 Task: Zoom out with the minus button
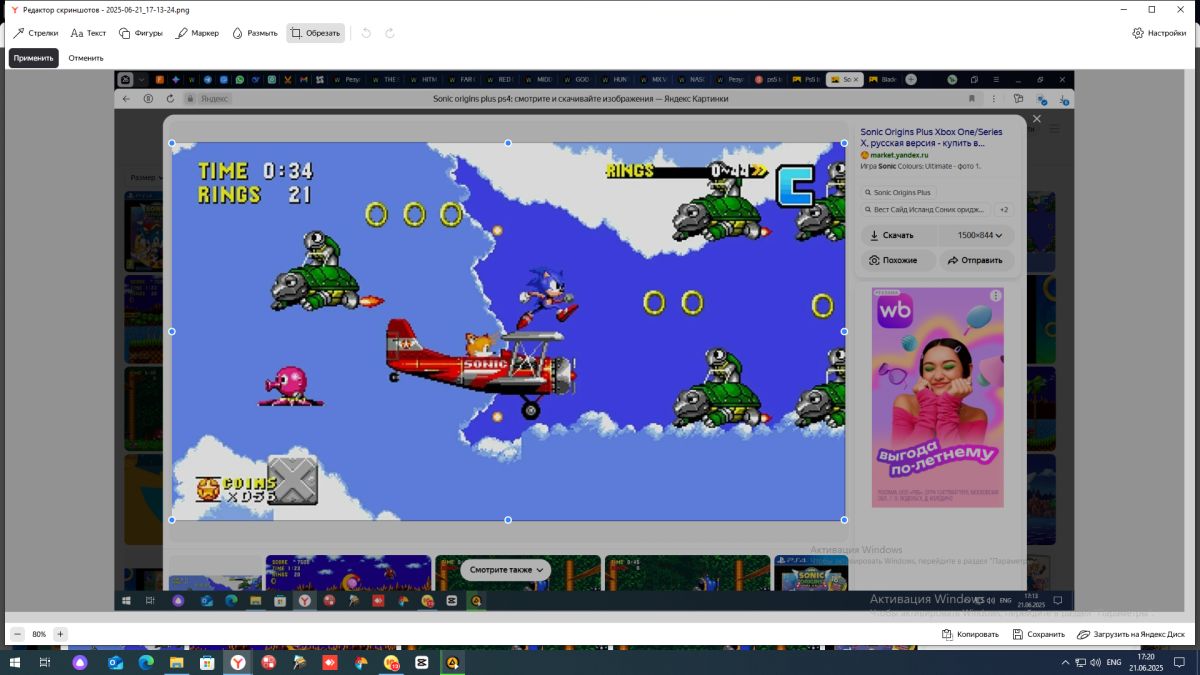click(17, 634)
